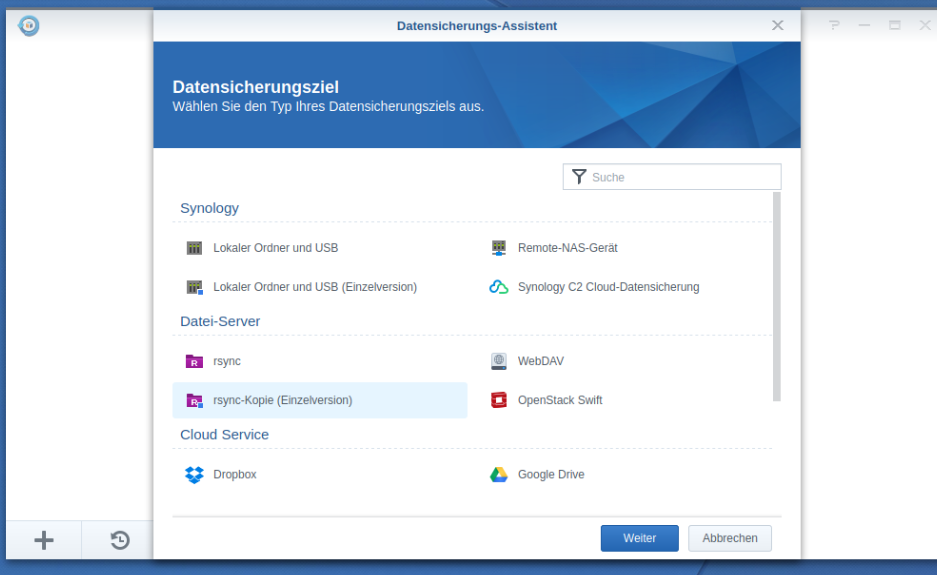937x575 pixels.
Task: Click the purple rsync folder icon
Action: click(x=194, y=361)
